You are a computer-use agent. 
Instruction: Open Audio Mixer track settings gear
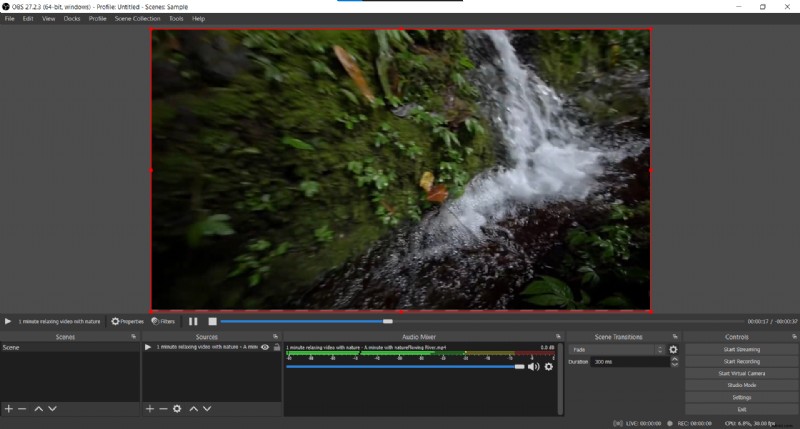pyautogui.click(x=548, y=367)
